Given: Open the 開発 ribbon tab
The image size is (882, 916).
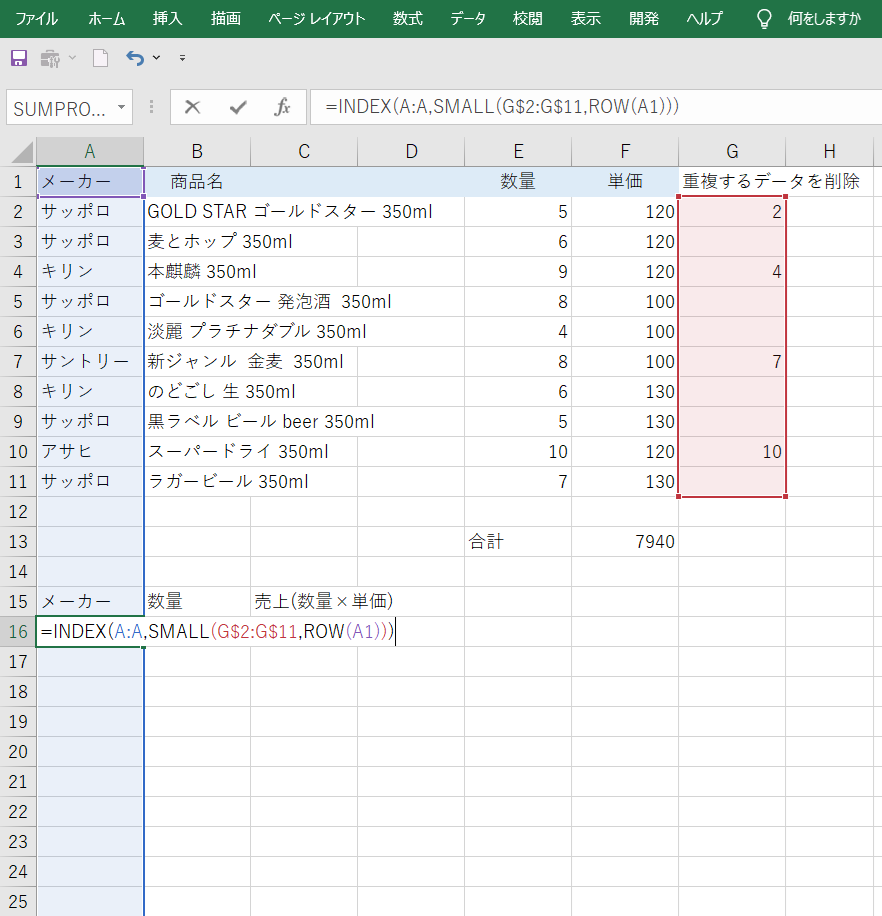Looking at the screenshot, I should point(644,17).
